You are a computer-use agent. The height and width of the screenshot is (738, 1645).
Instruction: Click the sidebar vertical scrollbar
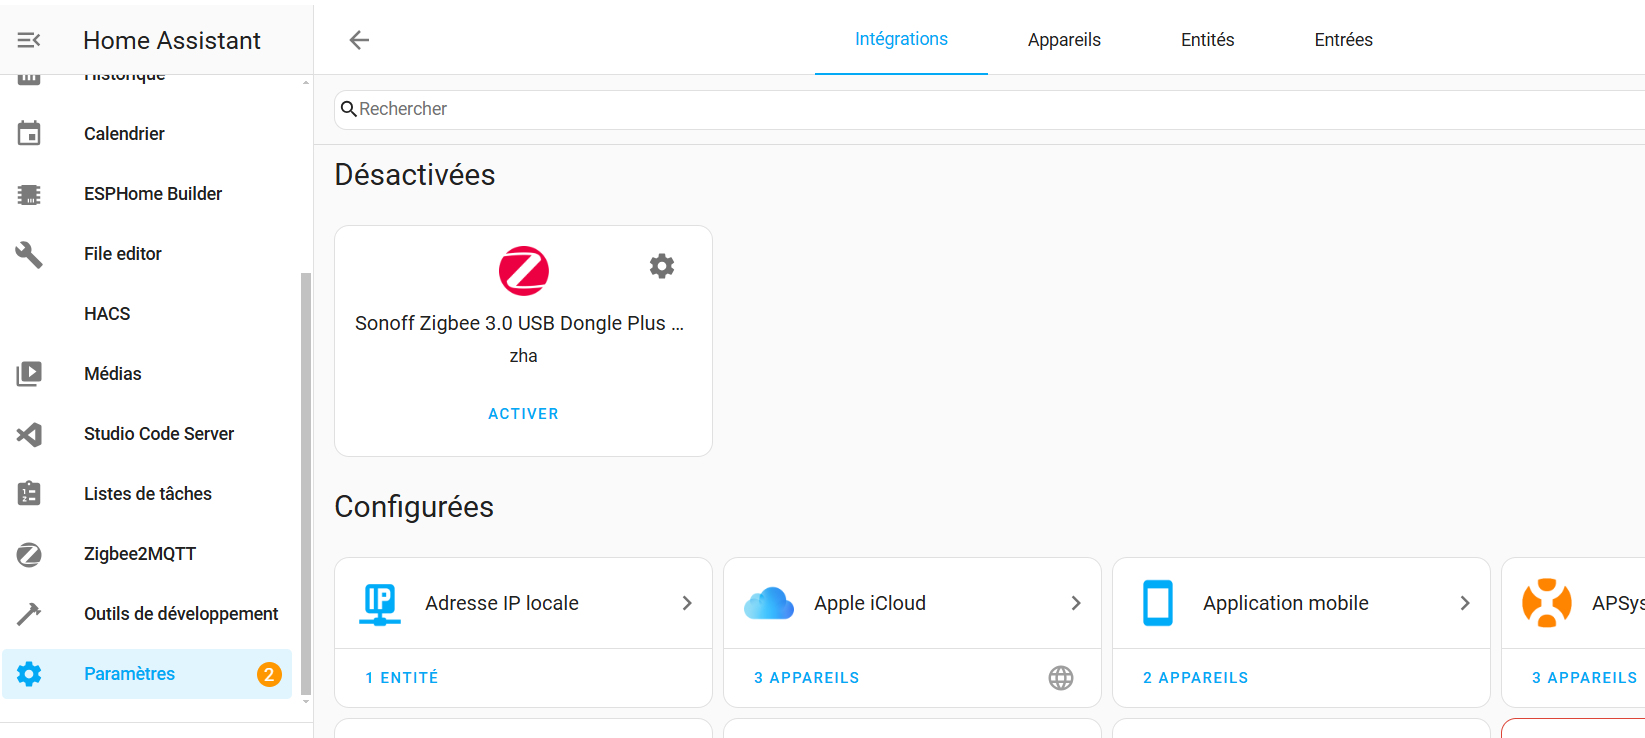click(306, 480)
